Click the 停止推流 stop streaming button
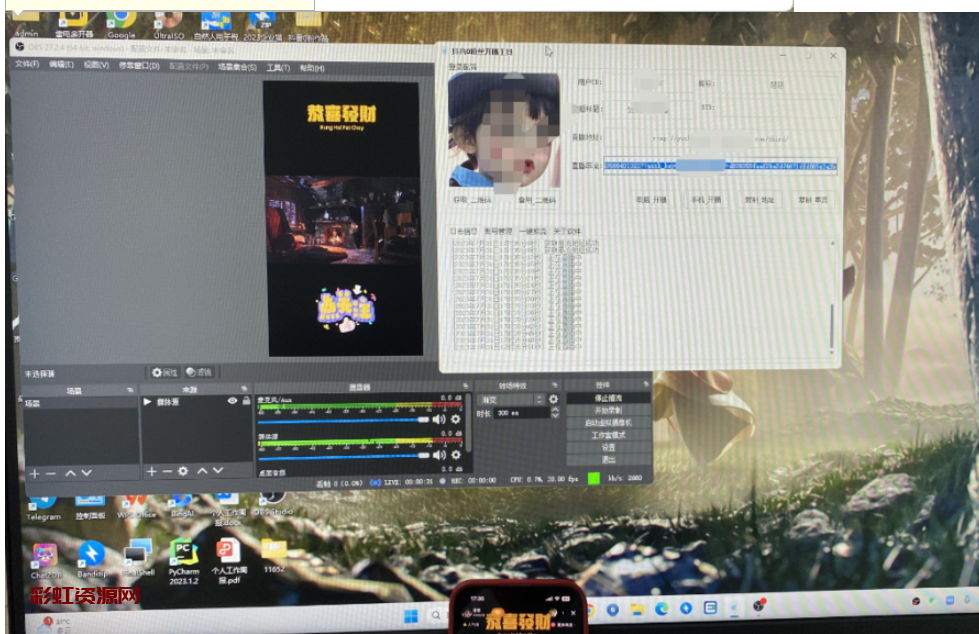This screenshot has height=634, width=979. coord(608,398)
